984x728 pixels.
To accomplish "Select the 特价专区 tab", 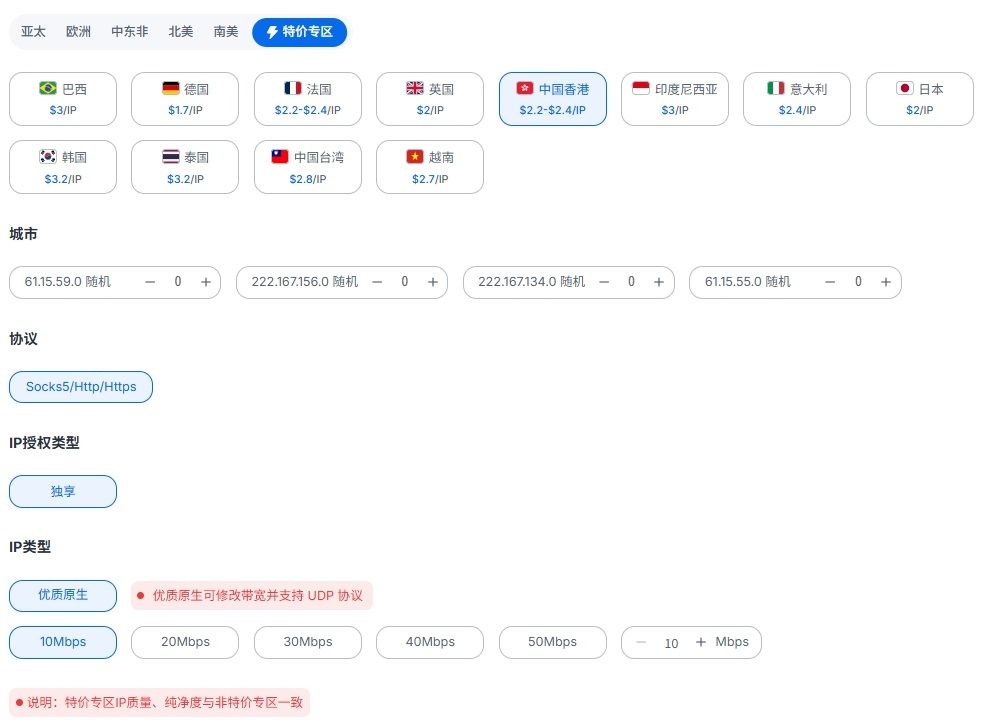I will 299,32.
